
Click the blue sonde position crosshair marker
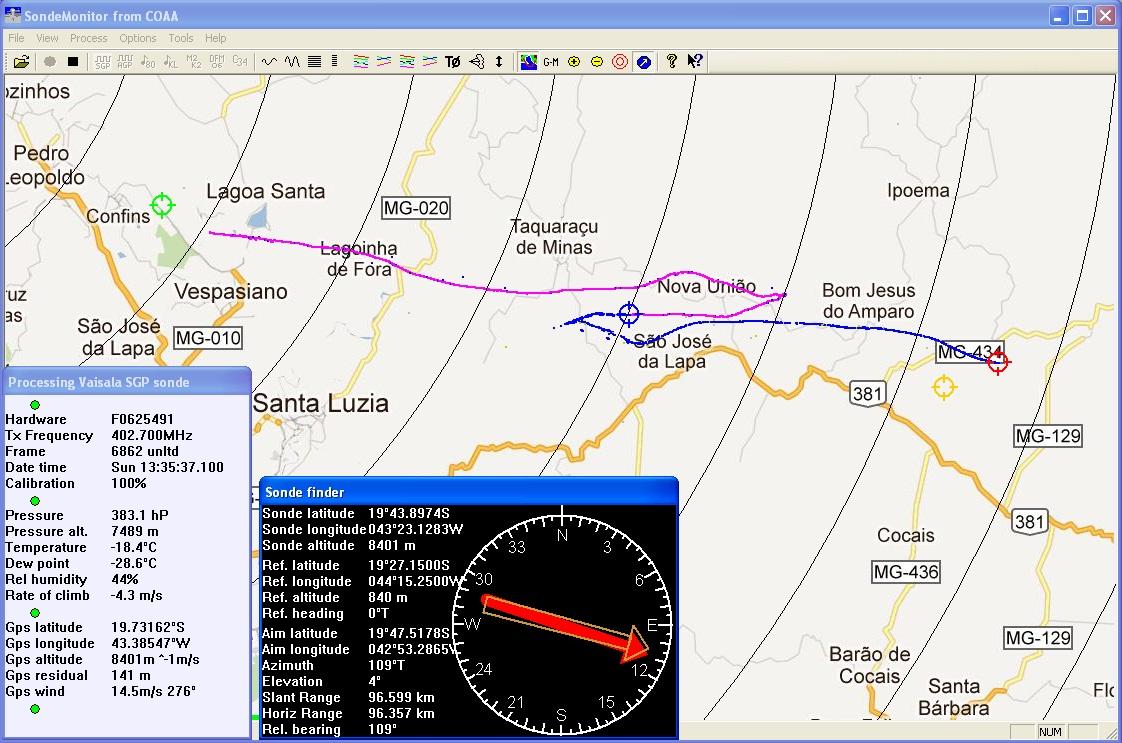pyautogui.click(x=628, y=313)
